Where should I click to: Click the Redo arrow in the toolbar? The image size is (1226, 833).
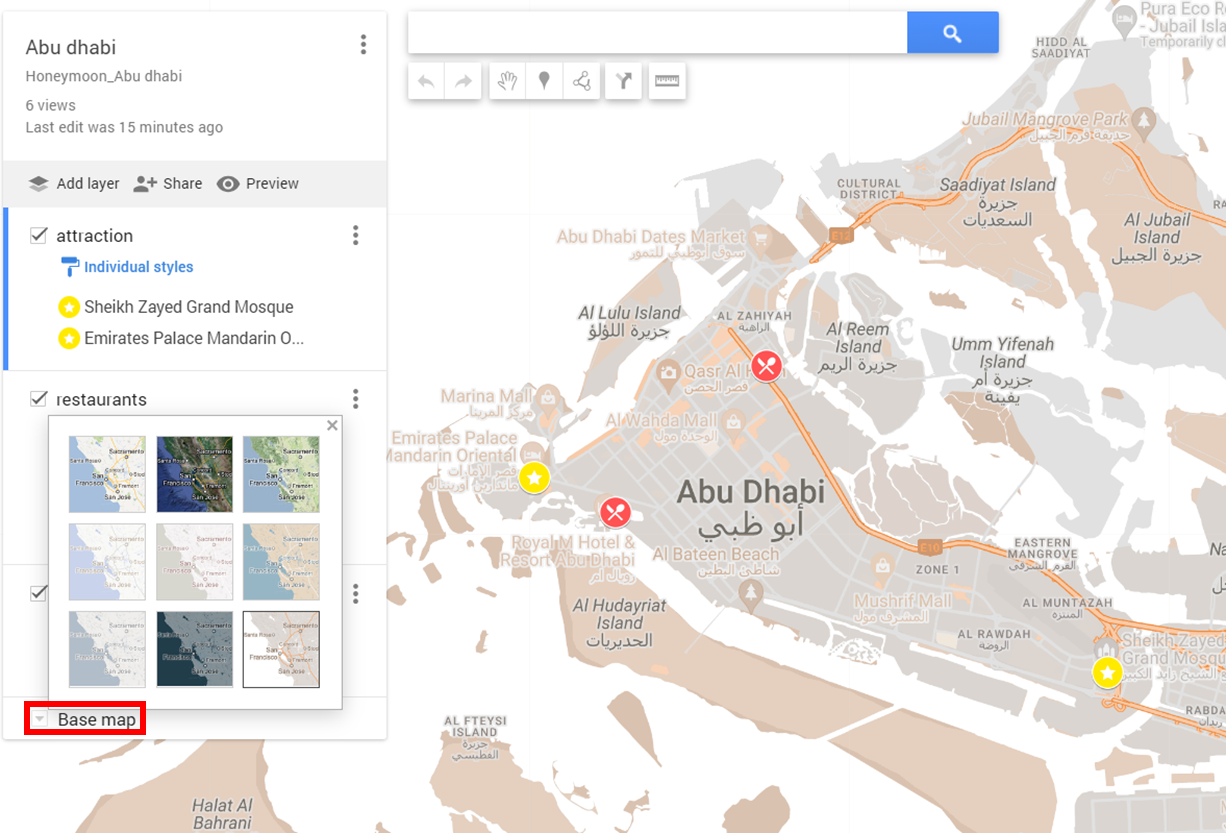click(x=463, y=82)
